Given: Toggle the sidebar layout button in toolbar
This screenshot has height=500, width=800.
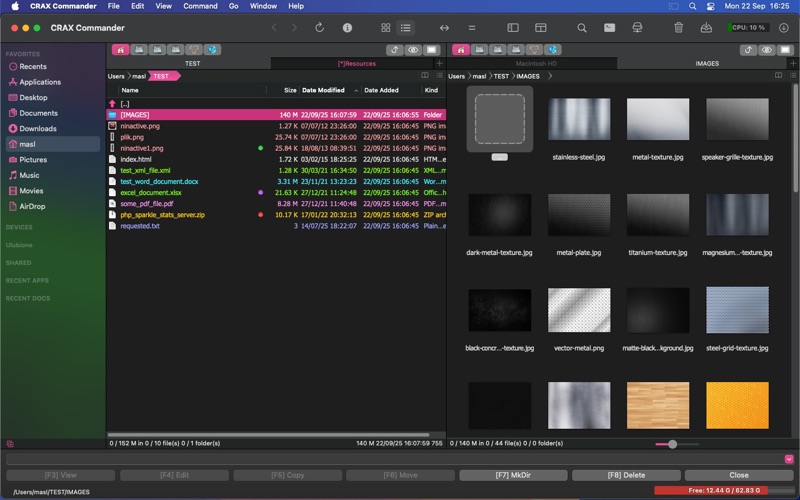Looking at the screenshot, I should (513, 28).
